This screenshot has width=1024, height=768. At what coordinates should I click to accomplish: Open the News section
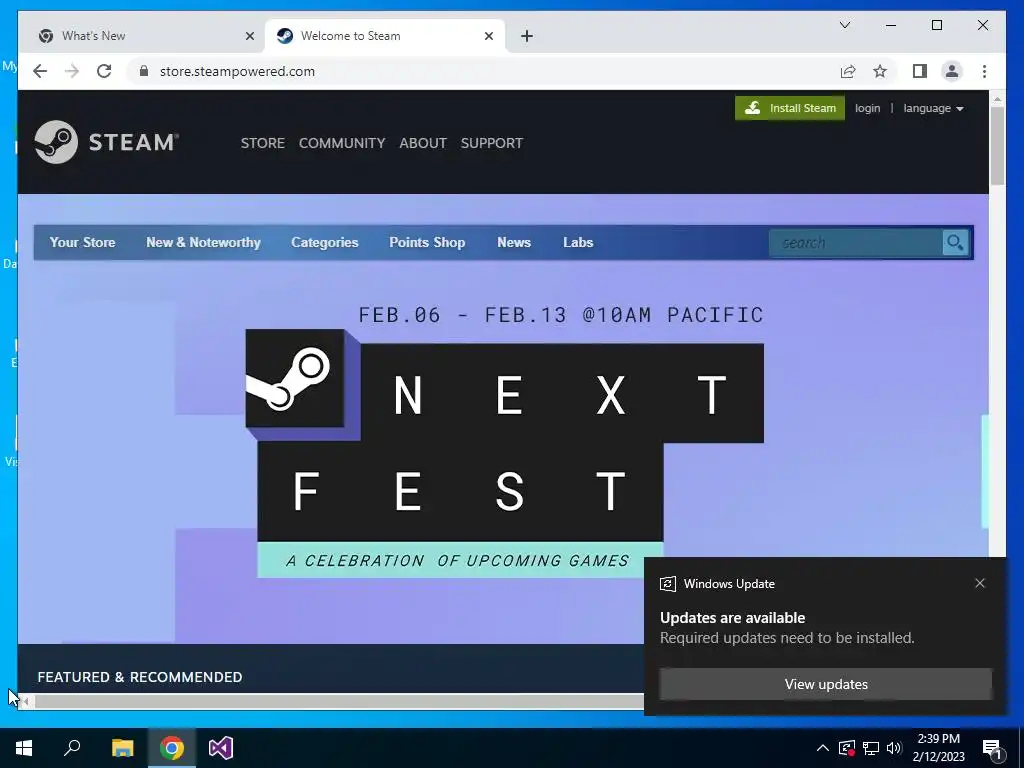coord(514,242)
